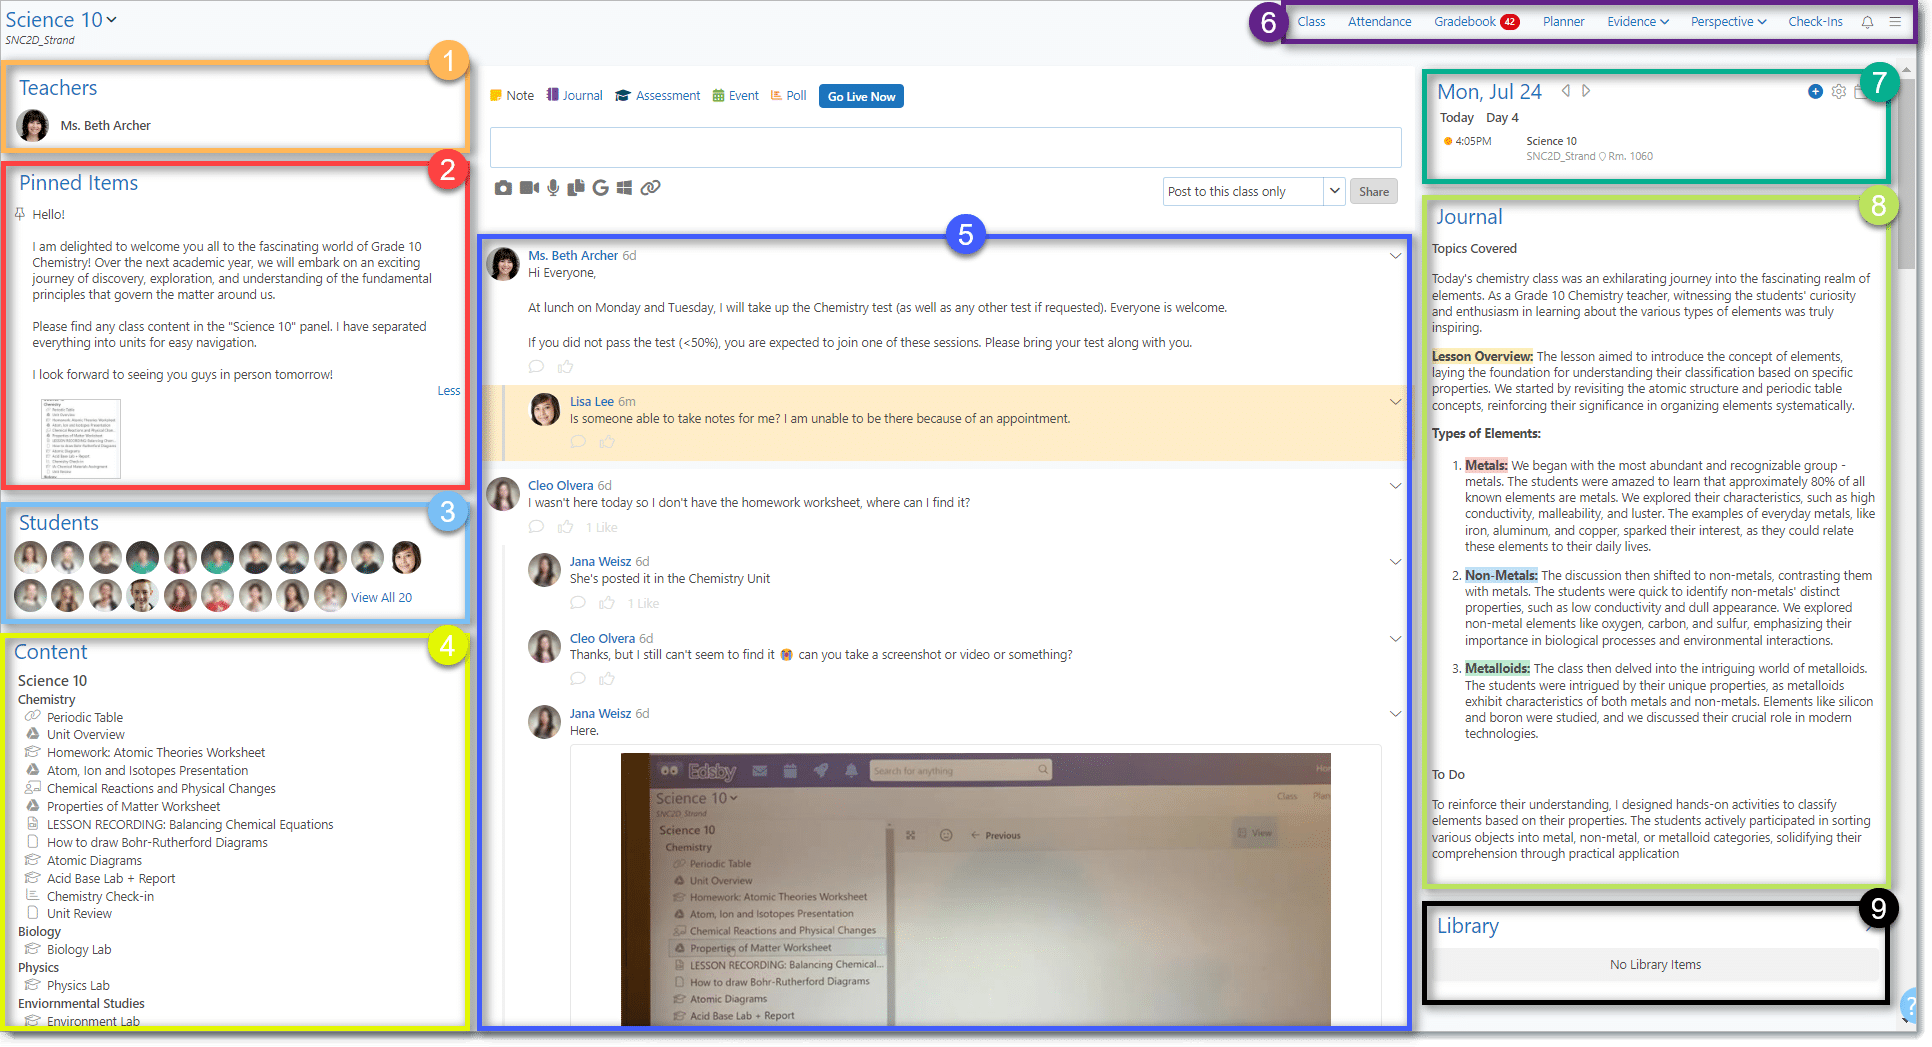This screenshot has width=1932, height=1047.
Task: Select the Journal post type
Action: pos(575,96)
